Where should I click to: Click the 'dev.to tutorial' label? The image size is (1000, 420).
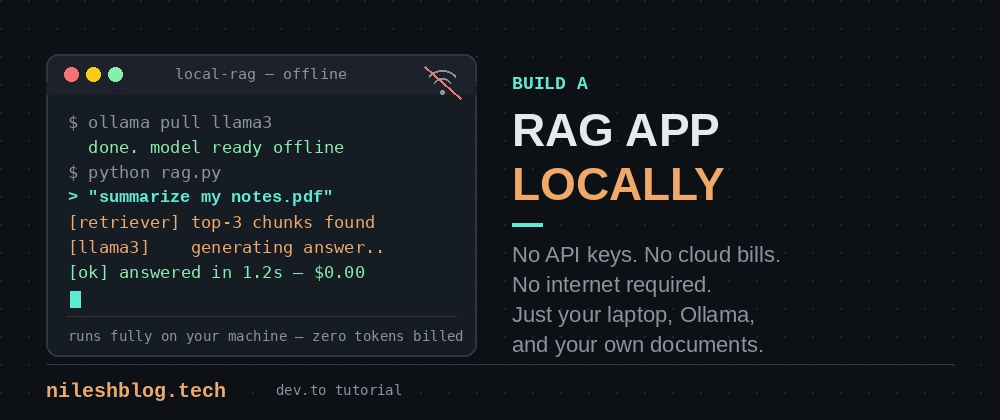(339, 390)
